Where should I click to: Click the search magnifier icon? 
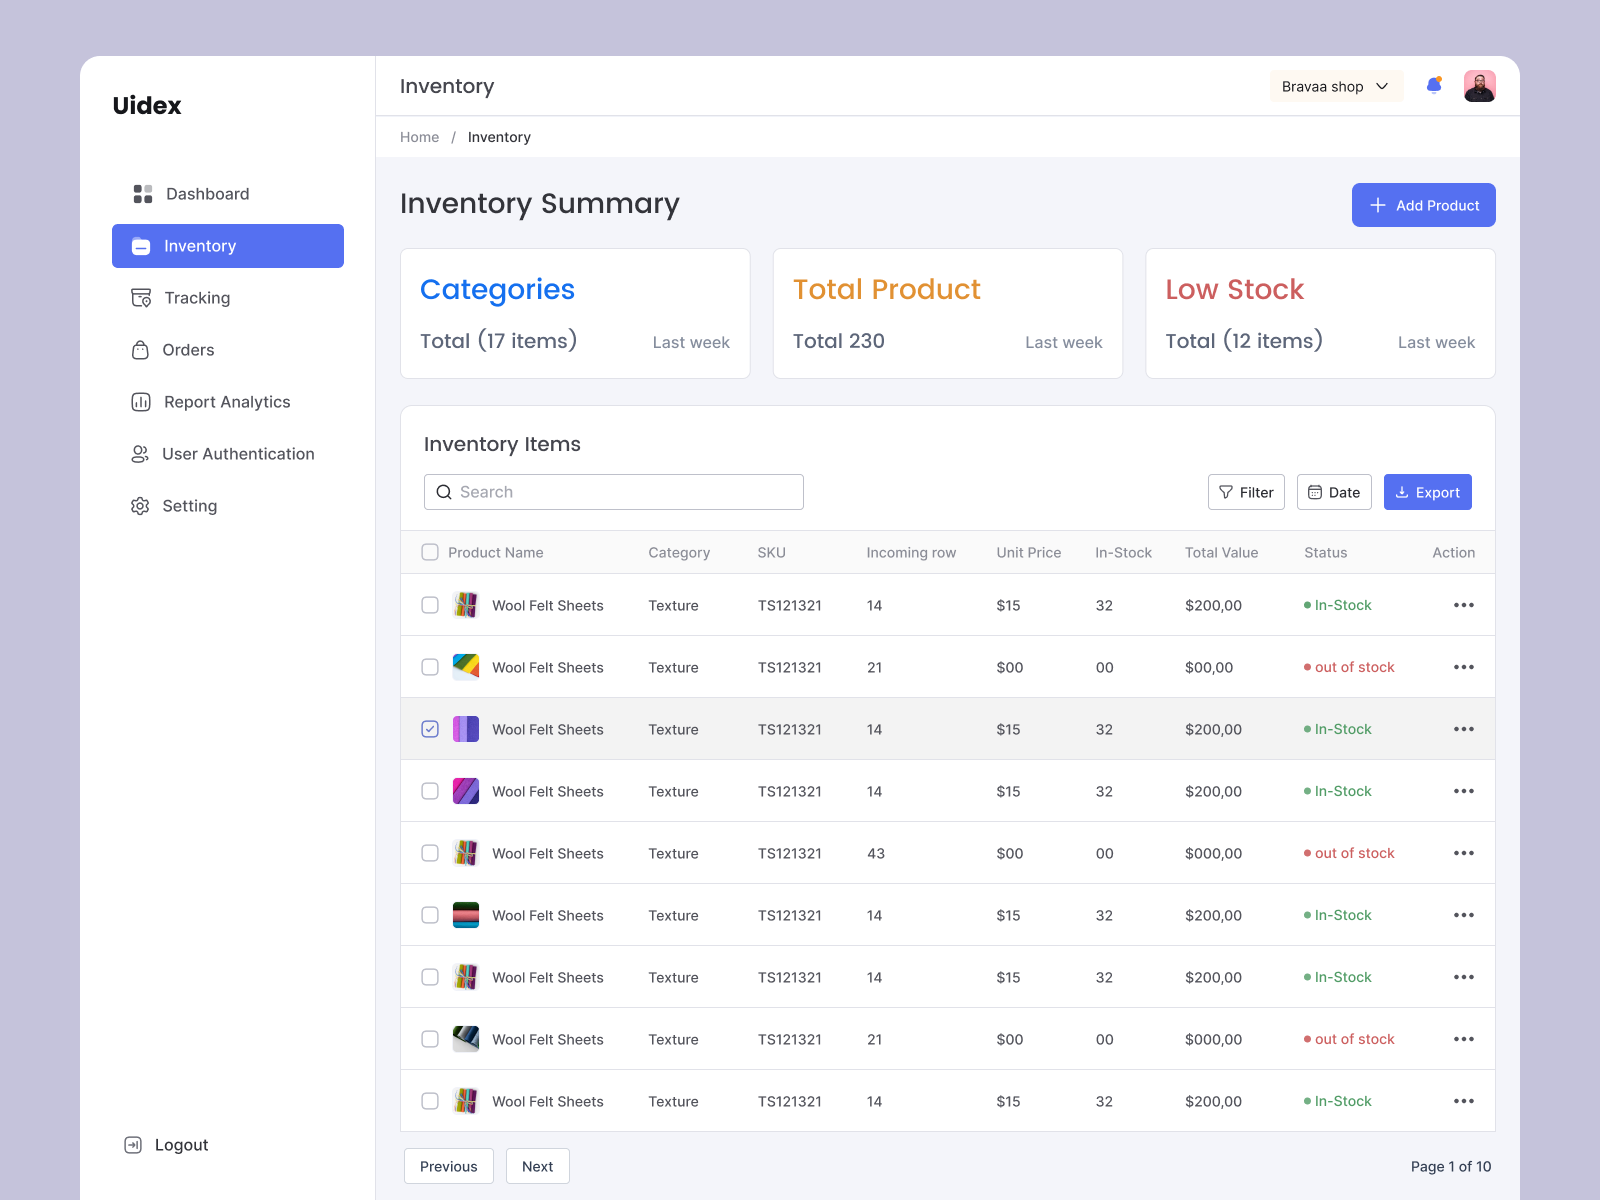444,492
